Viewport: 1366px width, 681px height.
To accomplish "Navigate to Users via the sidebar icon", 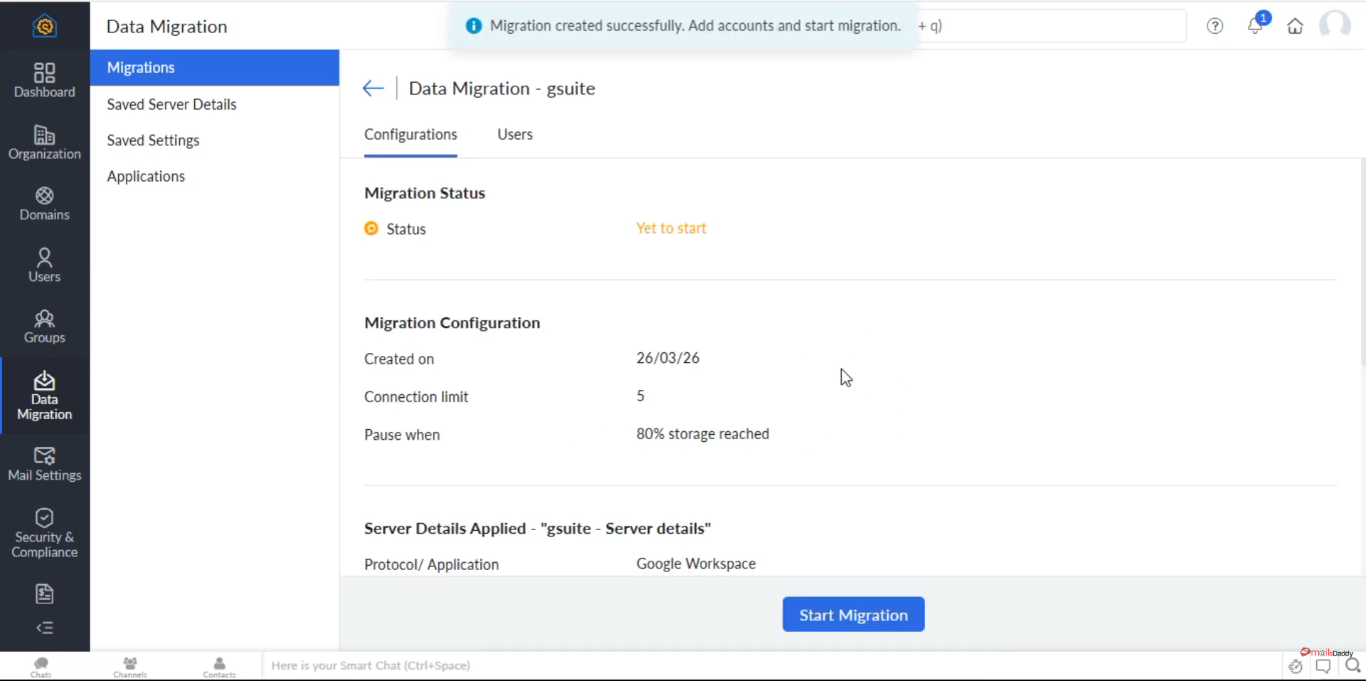I will pos(44,264).
